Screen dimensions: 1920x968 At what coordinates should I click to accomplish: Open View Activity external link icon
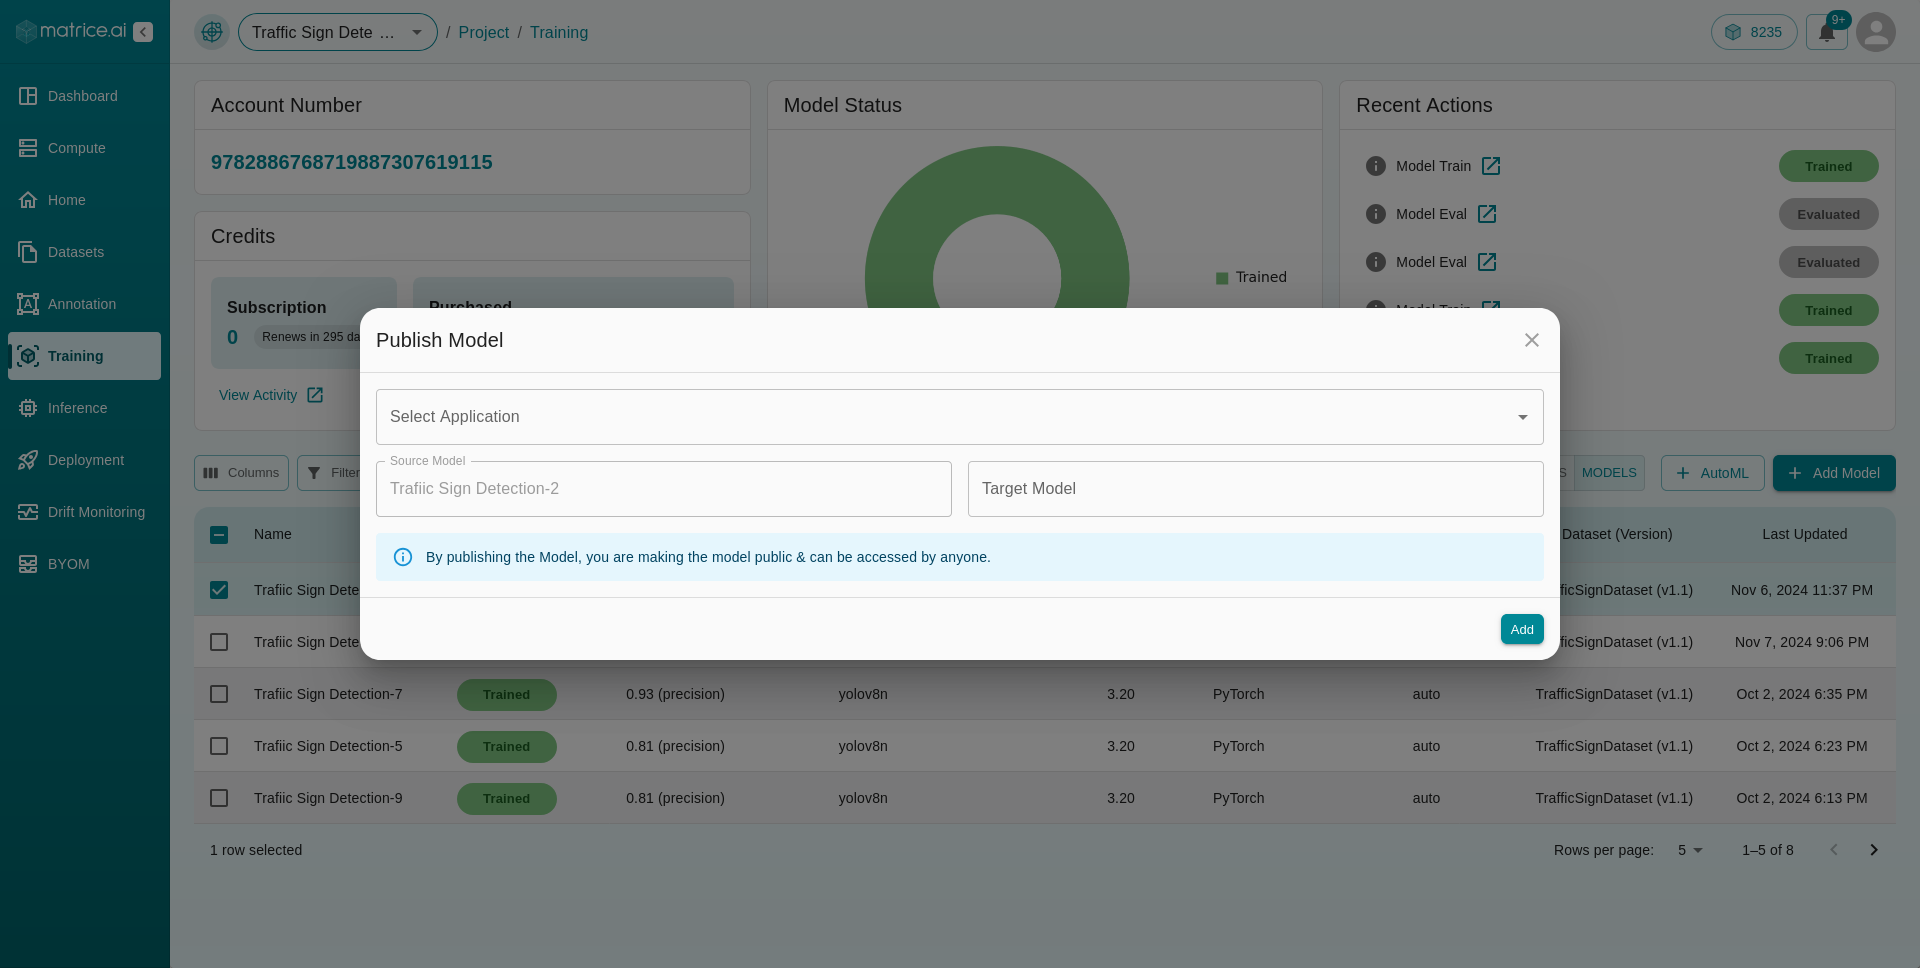click(315, 395)
